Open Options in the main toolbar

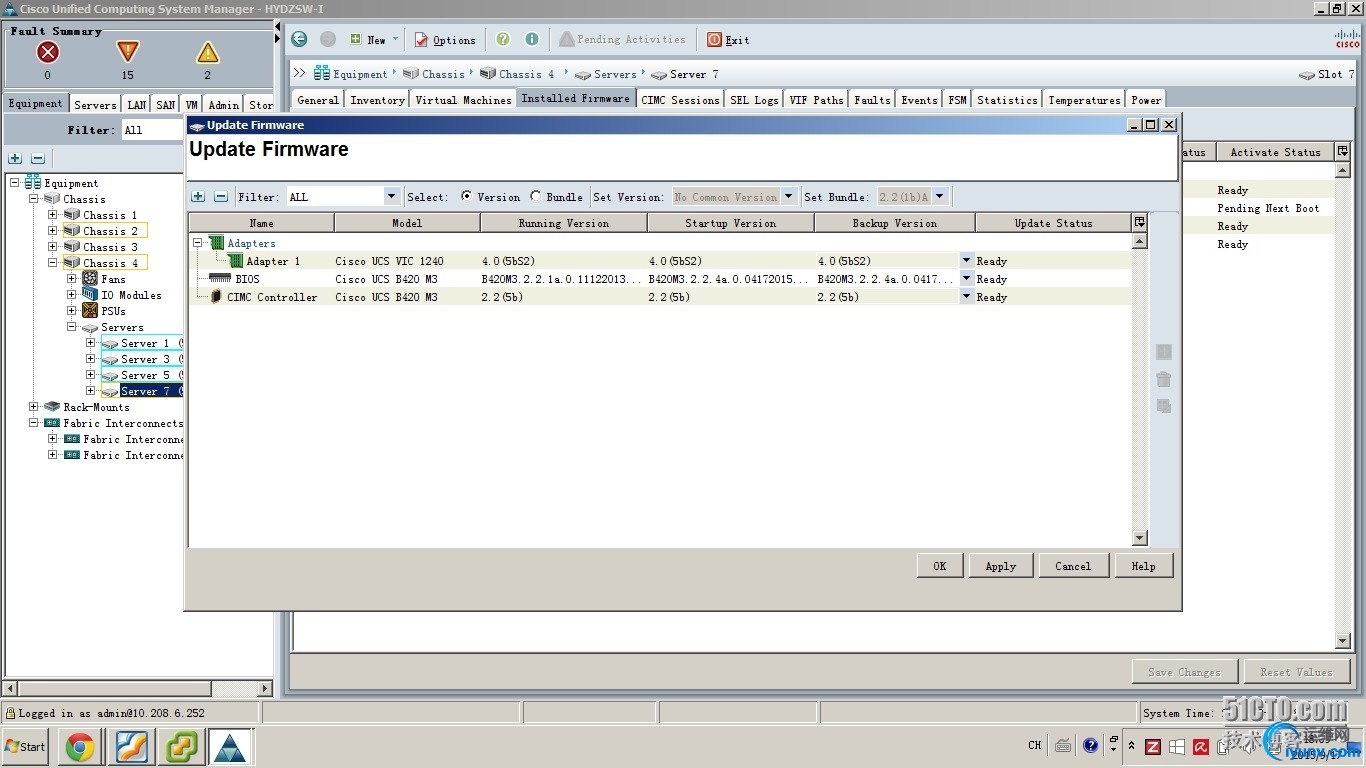pos(445,40)
